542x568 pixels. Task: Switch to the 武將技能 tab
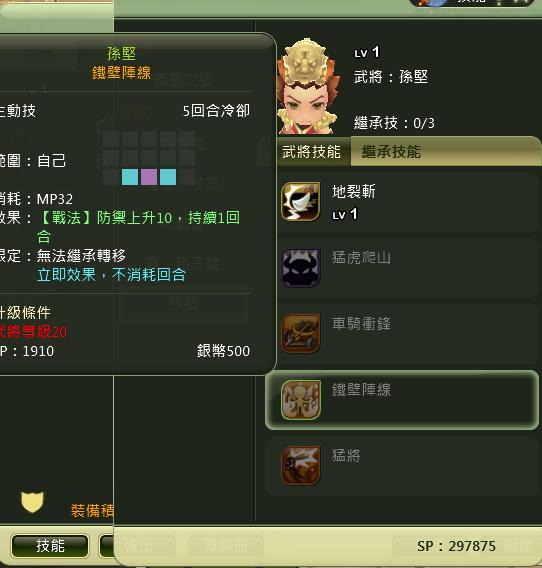pyautogui.click(x=312, y=151)
